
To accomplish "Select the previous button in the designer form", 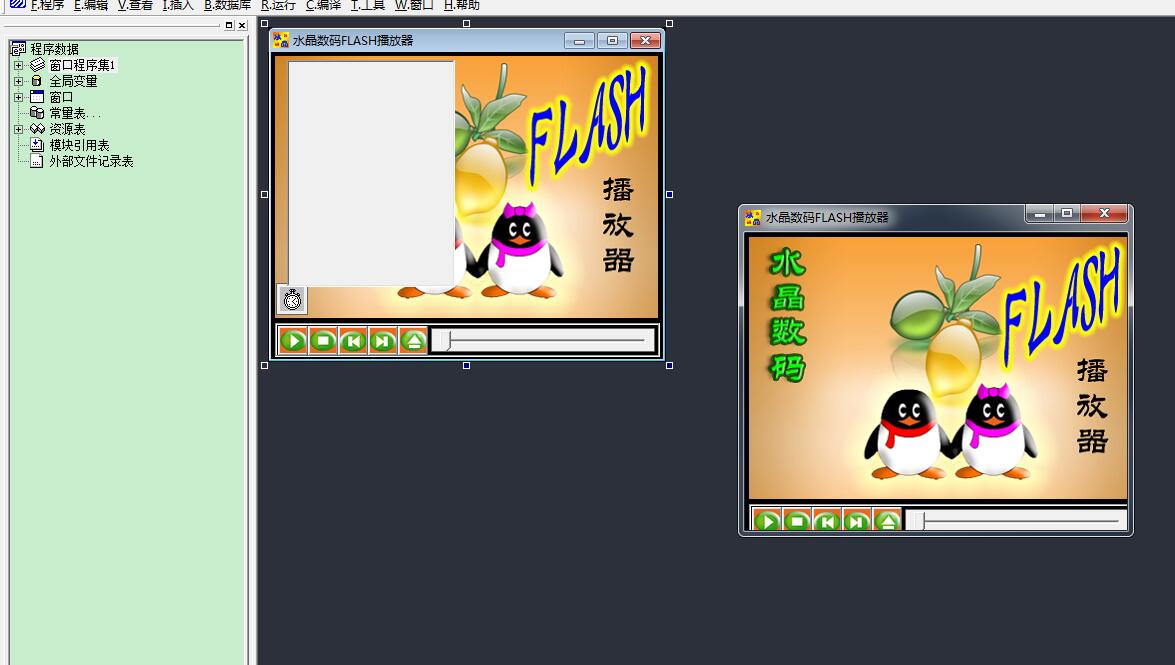I will 353,341.
